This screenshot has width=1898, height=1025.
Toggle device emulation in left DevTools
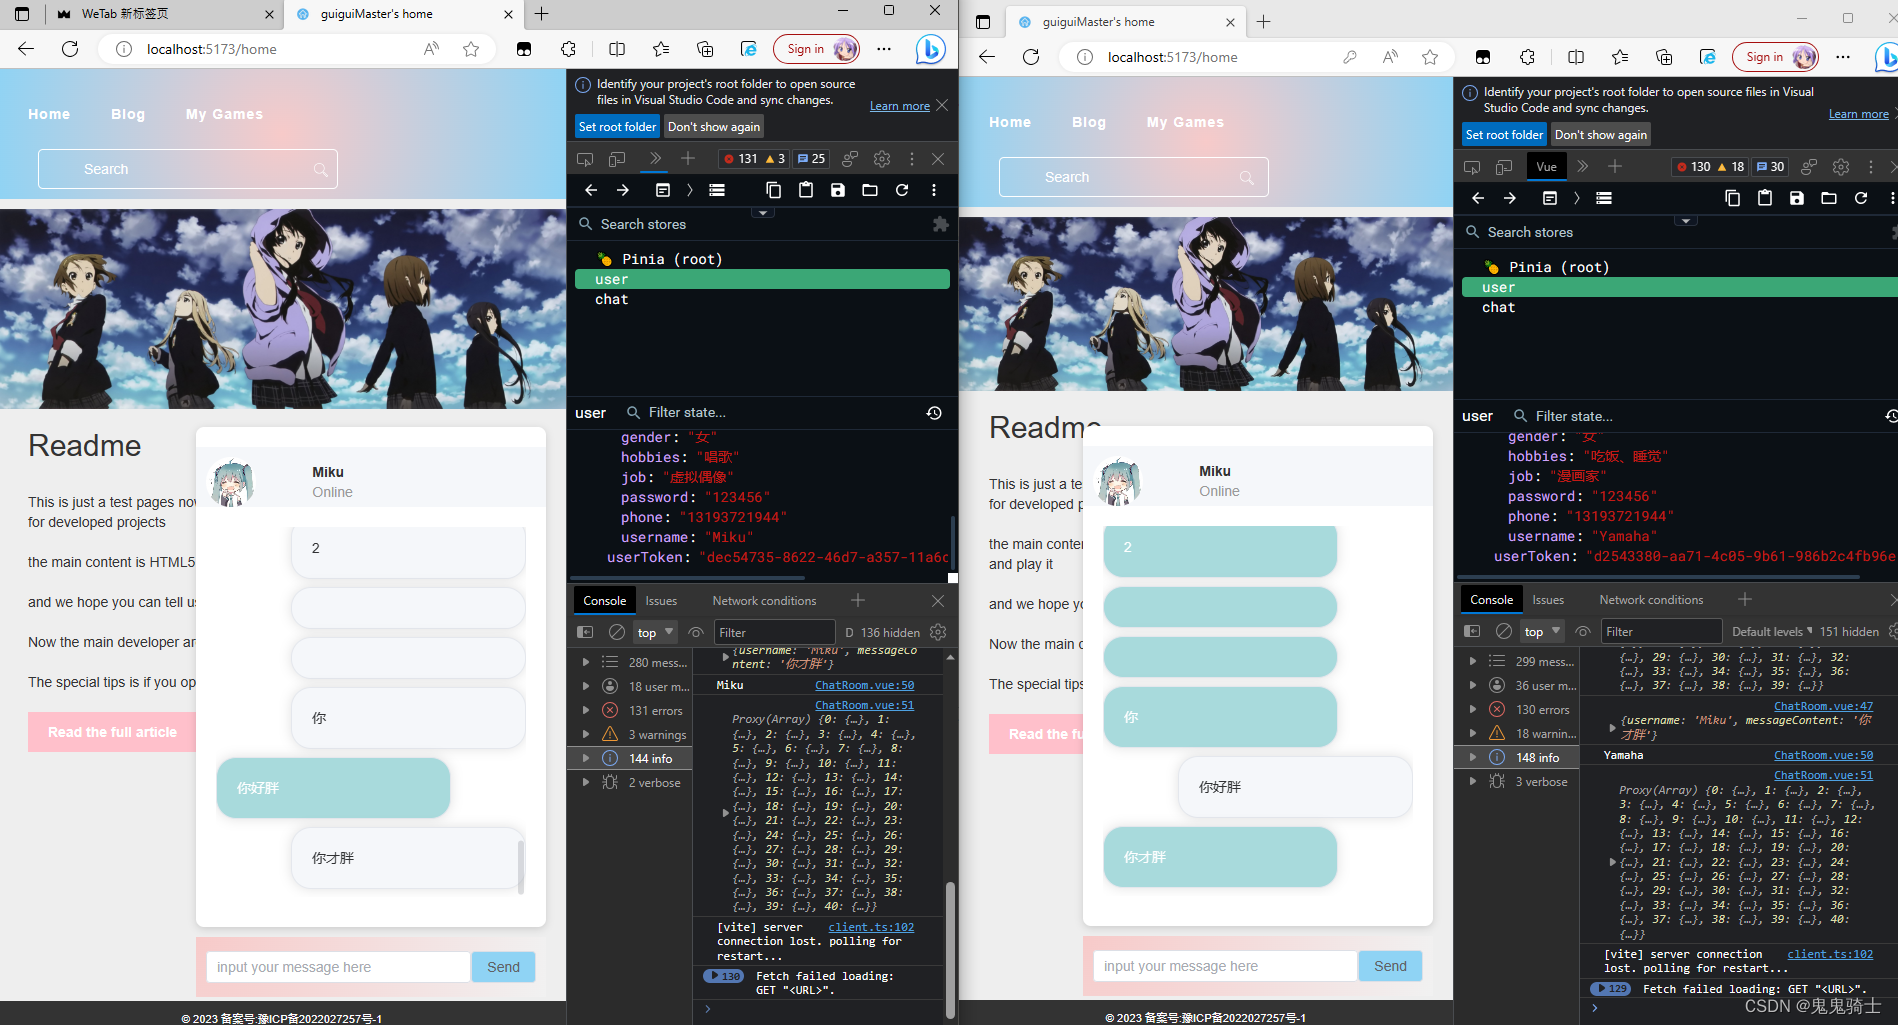point(617,158)
